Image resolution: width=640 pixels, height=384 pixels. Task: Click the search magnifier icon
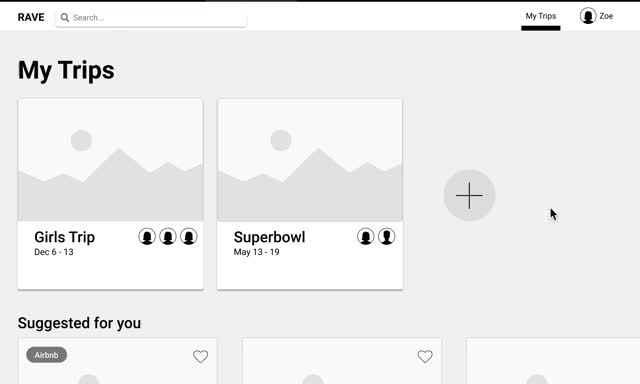click(x=64, y=18)
